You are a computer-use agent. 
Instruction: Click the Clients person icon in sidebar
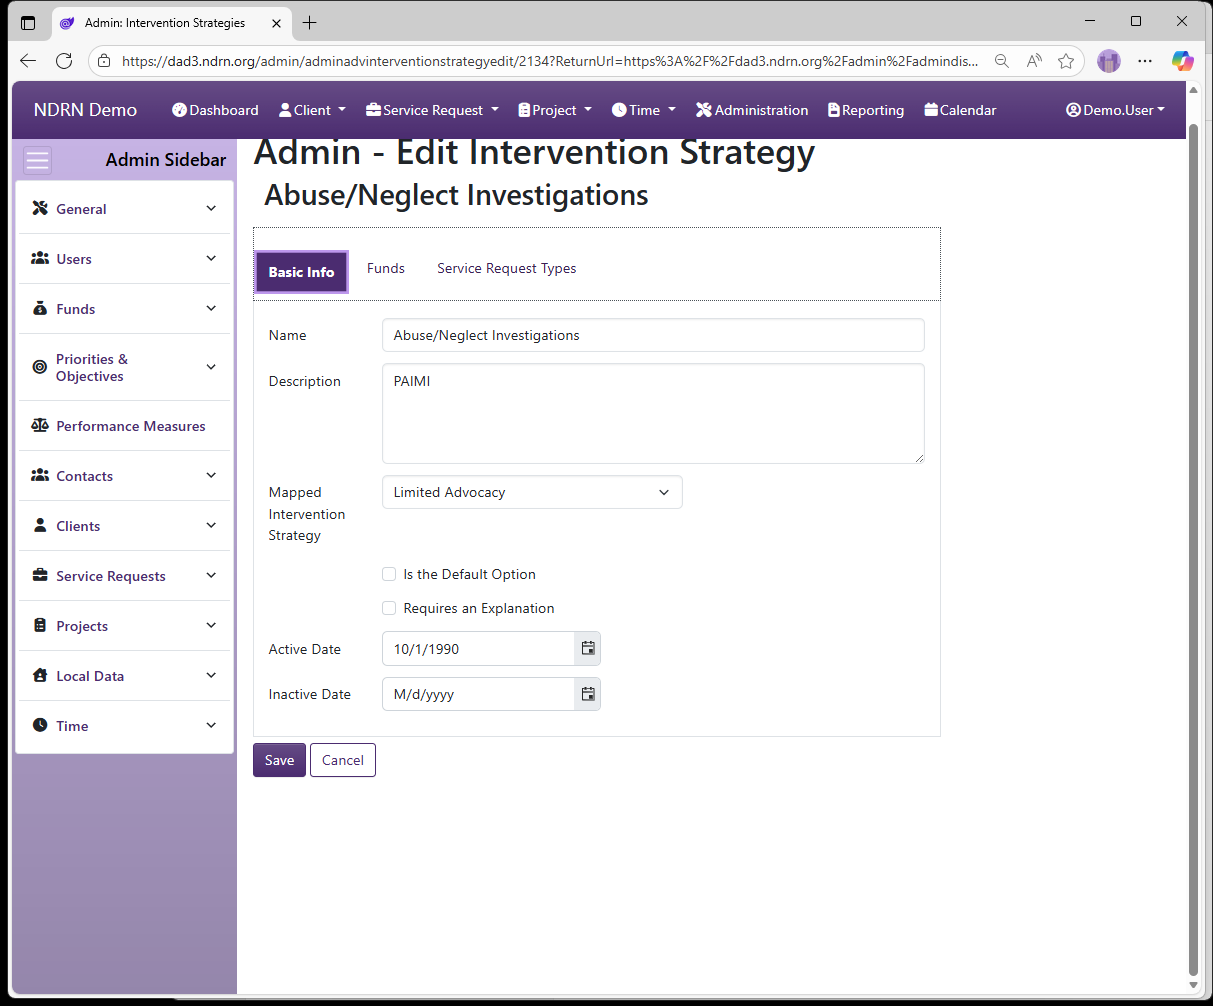click(40, 526)
